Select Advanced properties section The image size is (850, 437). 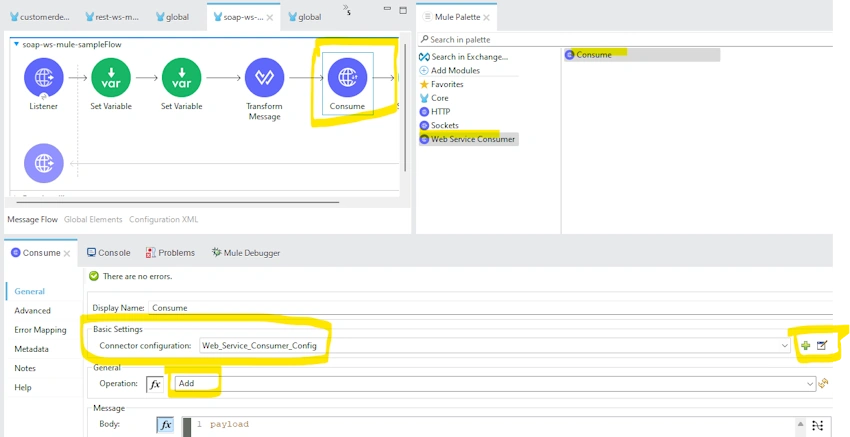(x=33, y=311)
